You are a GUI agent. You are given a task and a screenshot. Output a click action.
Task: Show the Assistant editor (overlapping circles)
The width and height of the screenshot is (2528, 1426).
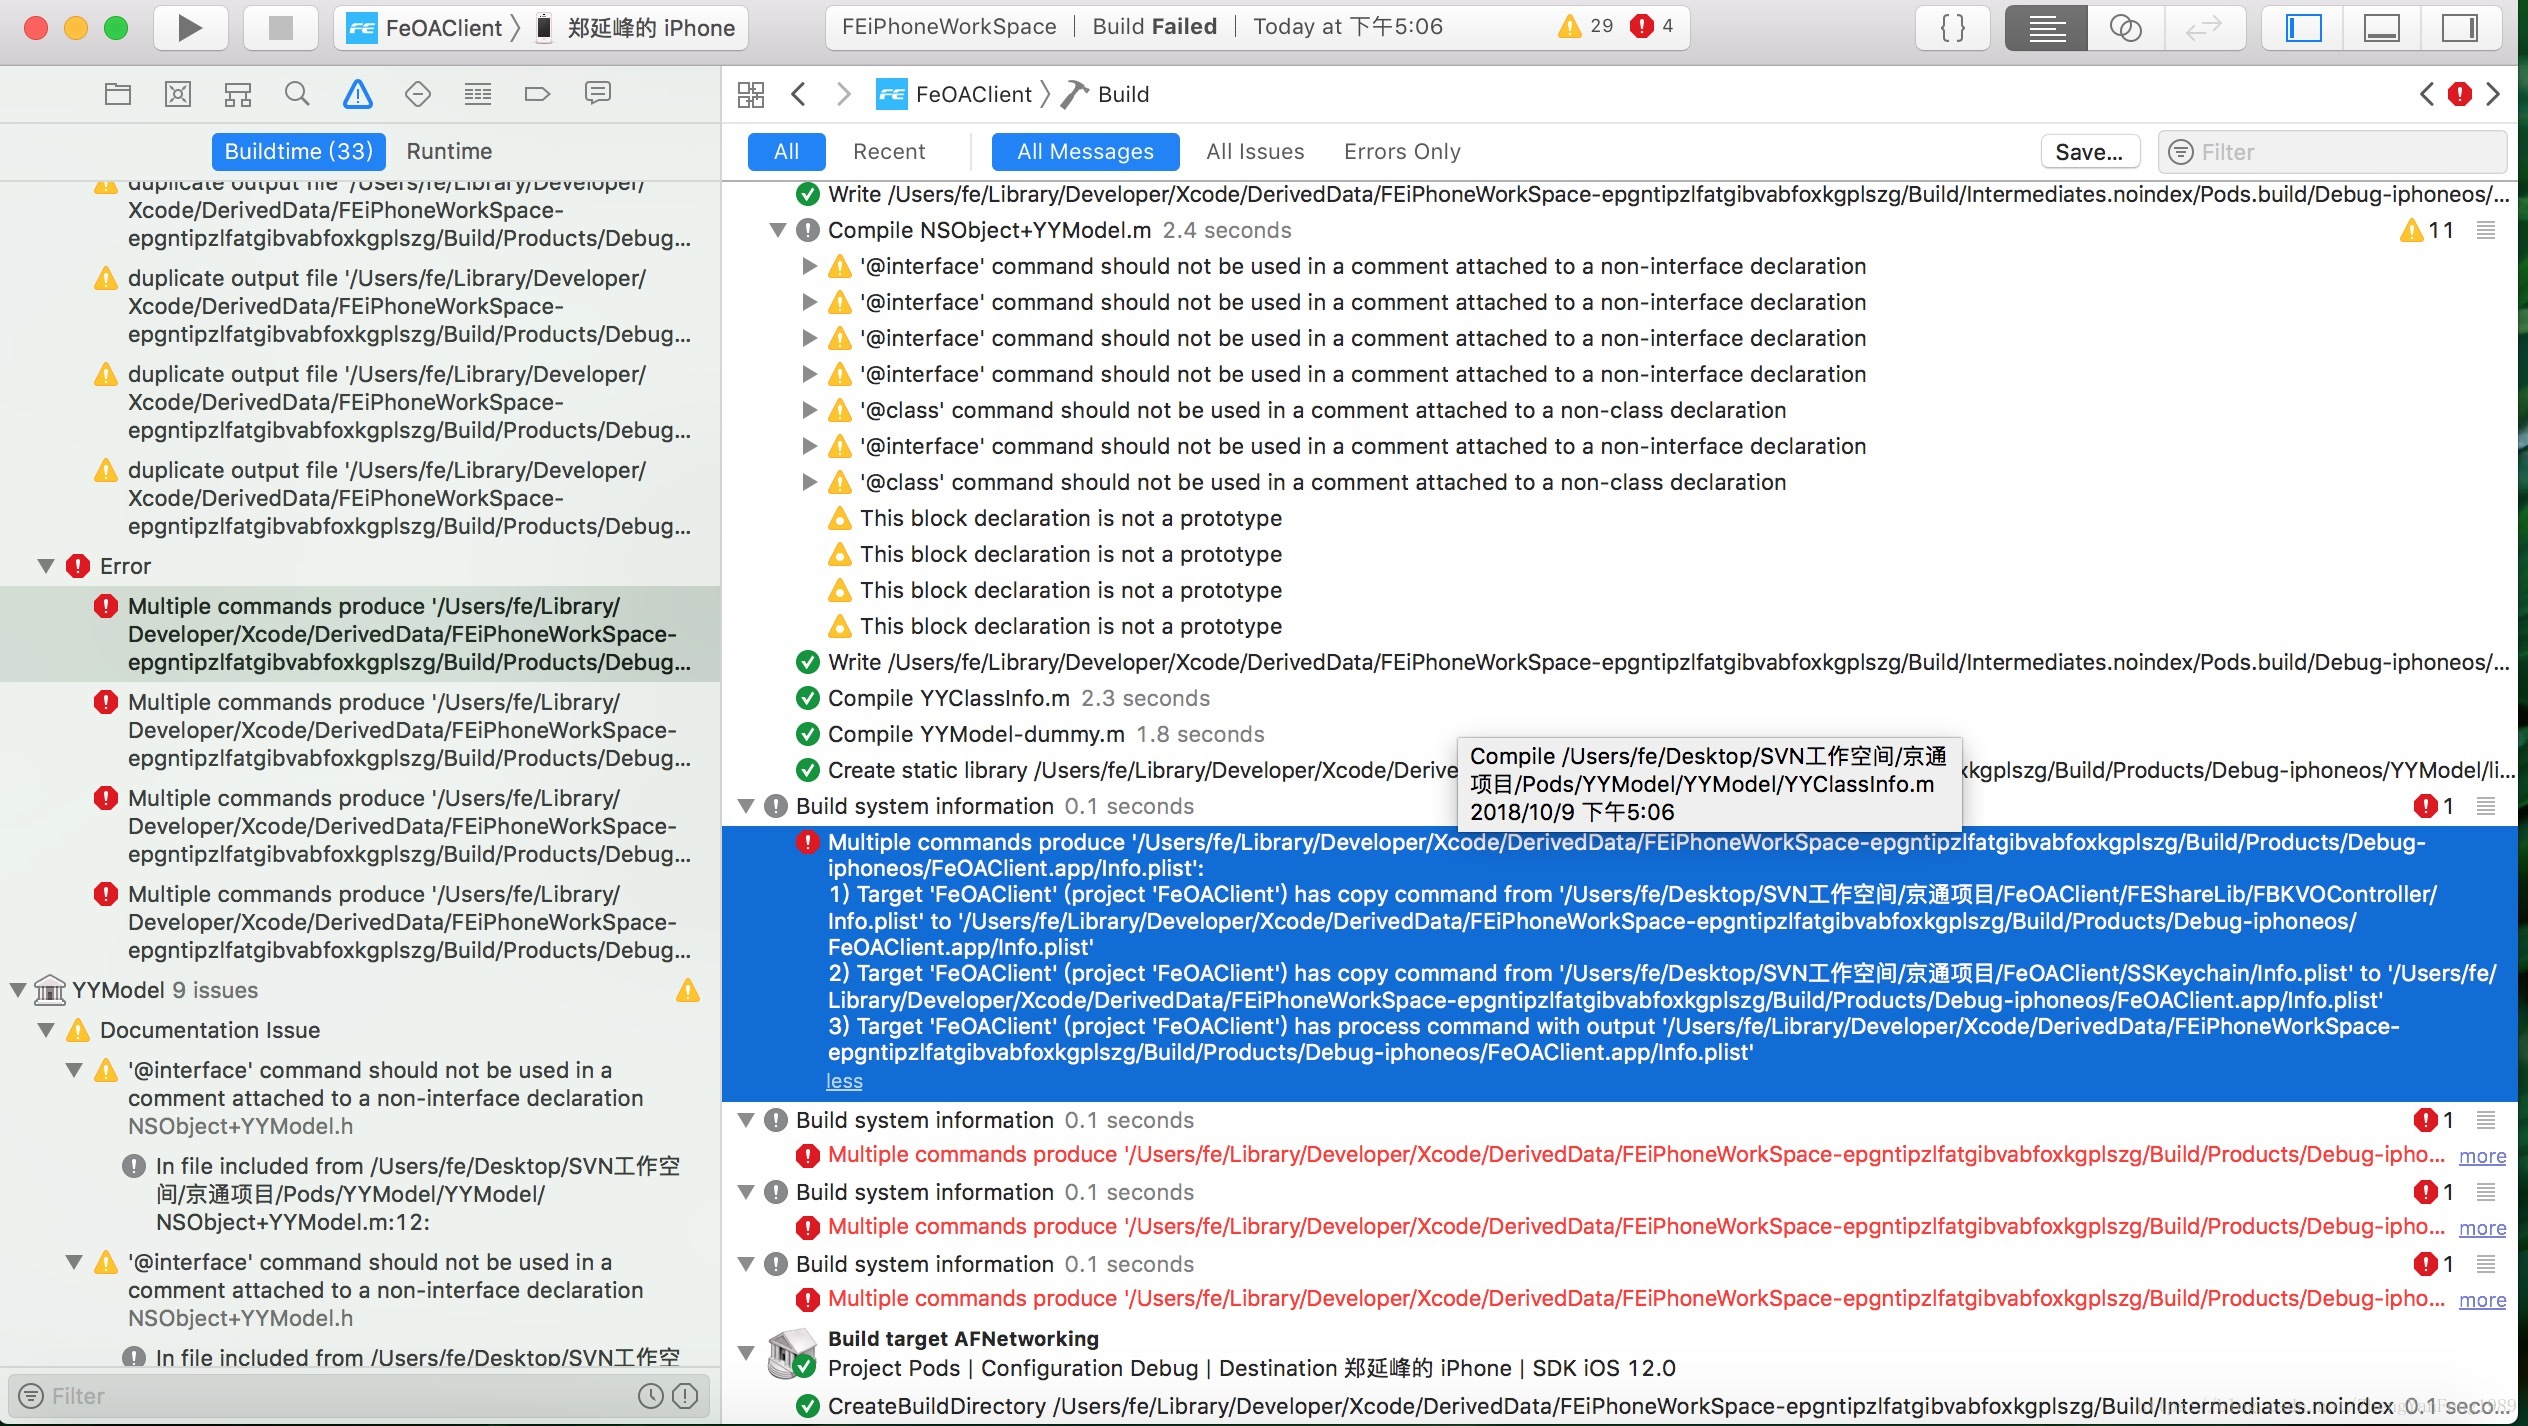click(2124, 28)
